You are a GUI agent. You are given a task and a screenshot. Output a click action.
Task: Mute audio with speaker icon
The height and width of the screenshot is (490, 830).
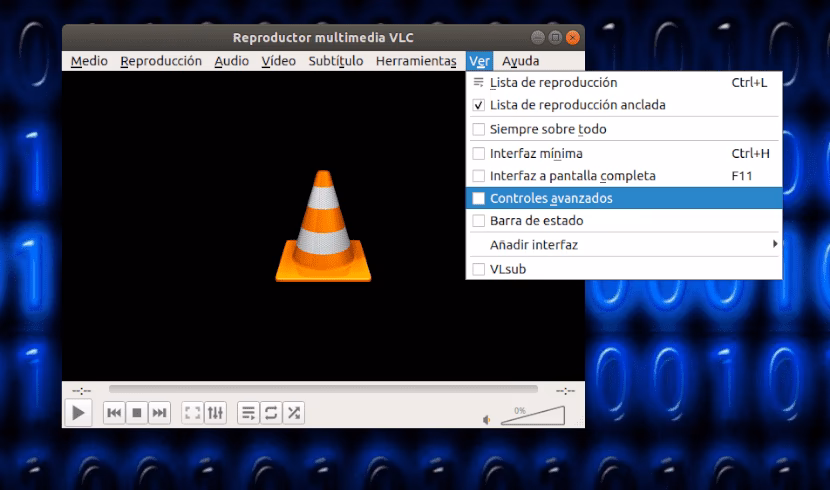486,420
